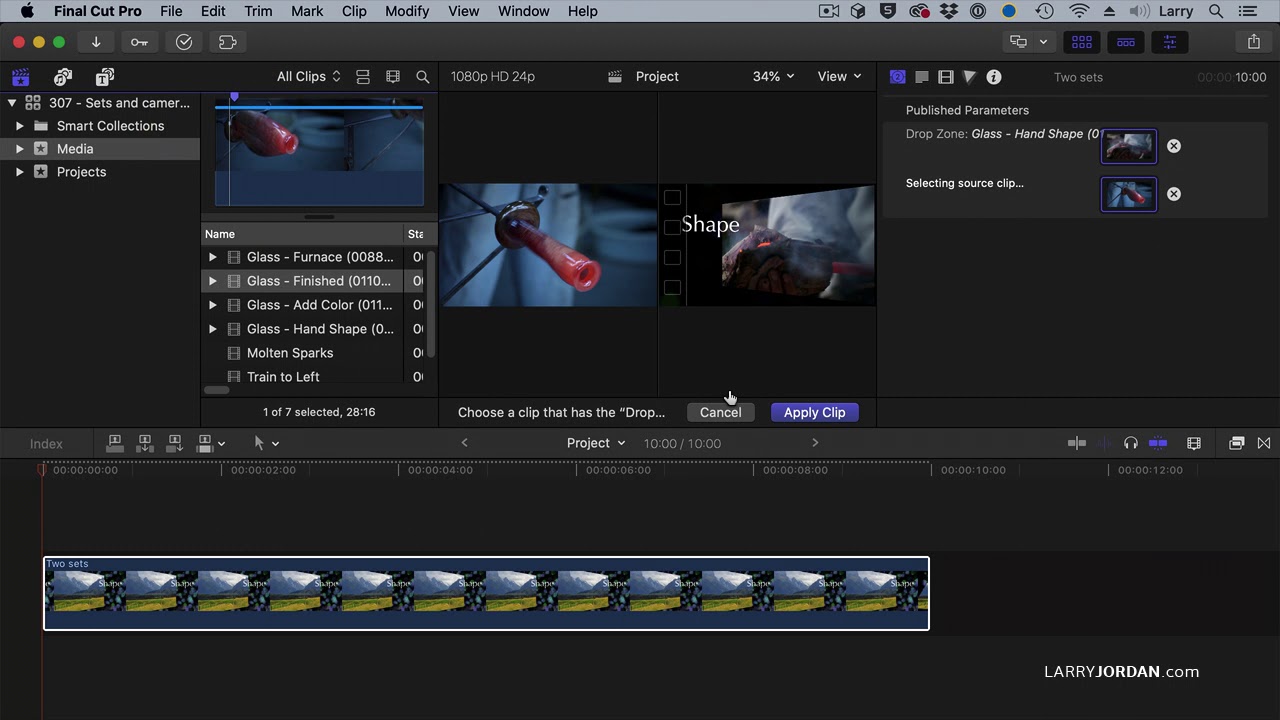Expand Glass - Add Color clip row
The width and height of the screenshot is (1280, 720).
(x=212, y=305)
